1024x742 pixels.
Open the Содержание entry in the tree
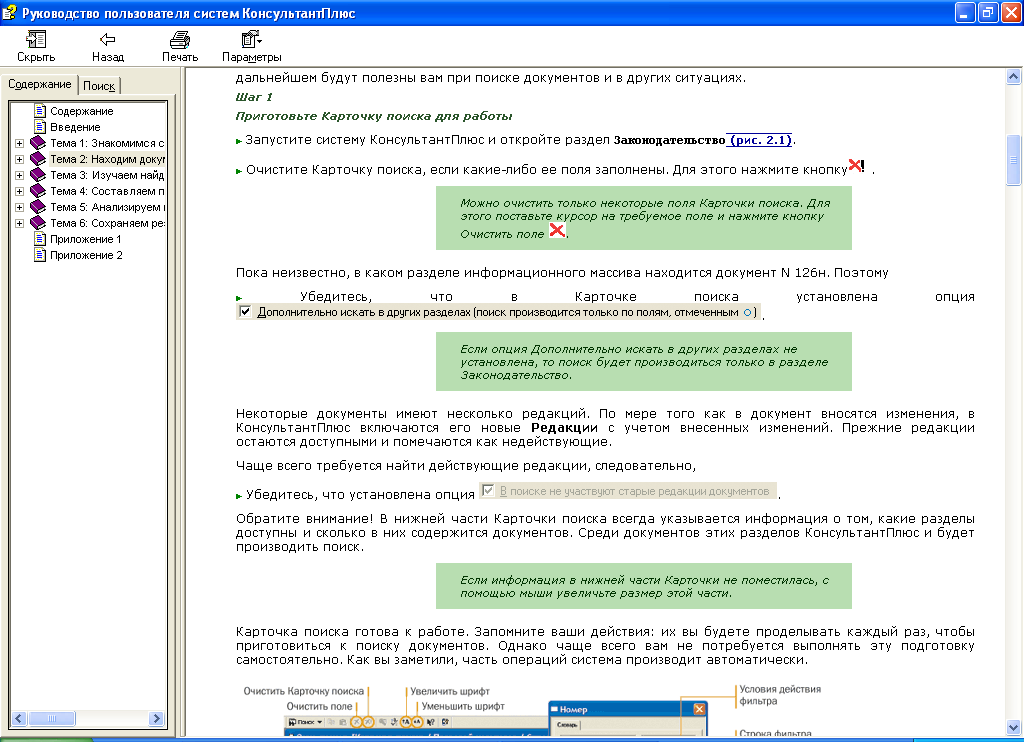[x=82, y=111]
